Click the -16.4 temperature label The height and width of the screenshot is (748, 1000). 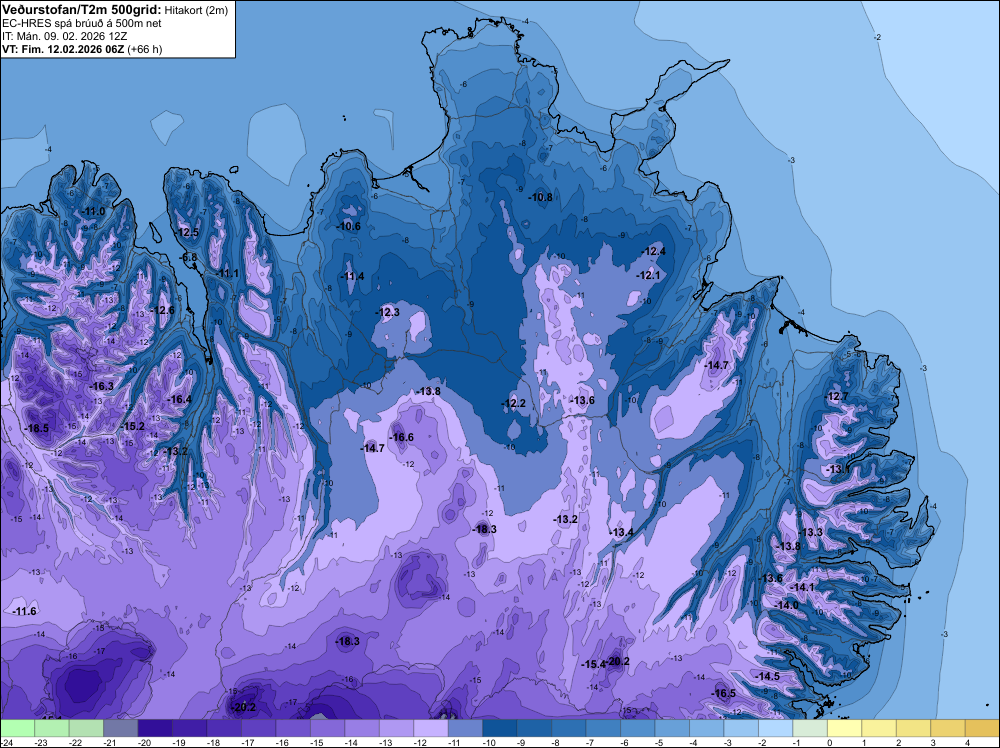[x=179, y=399]
